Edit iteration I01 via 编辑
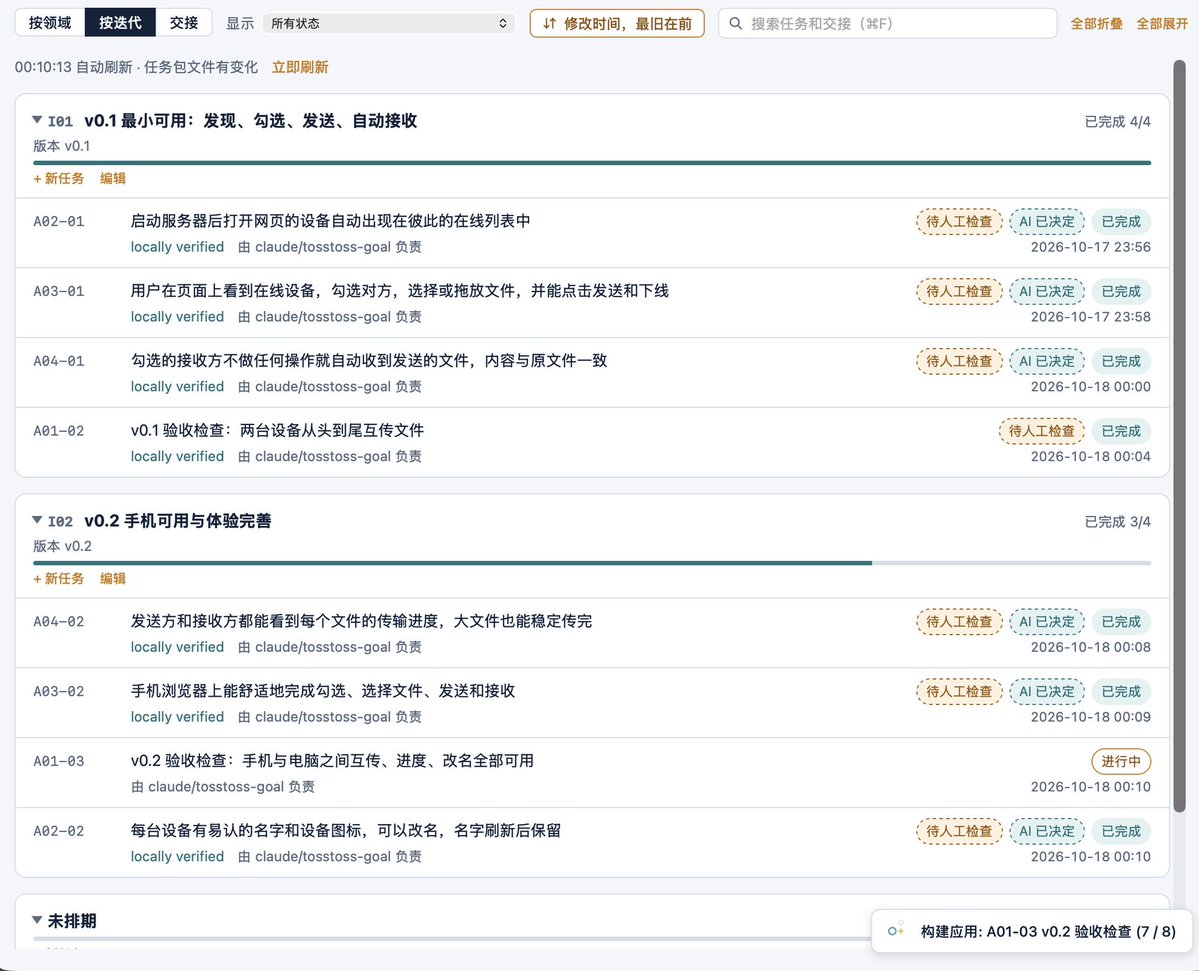The width and height of the screenshot is (1199, 971). 112,178
